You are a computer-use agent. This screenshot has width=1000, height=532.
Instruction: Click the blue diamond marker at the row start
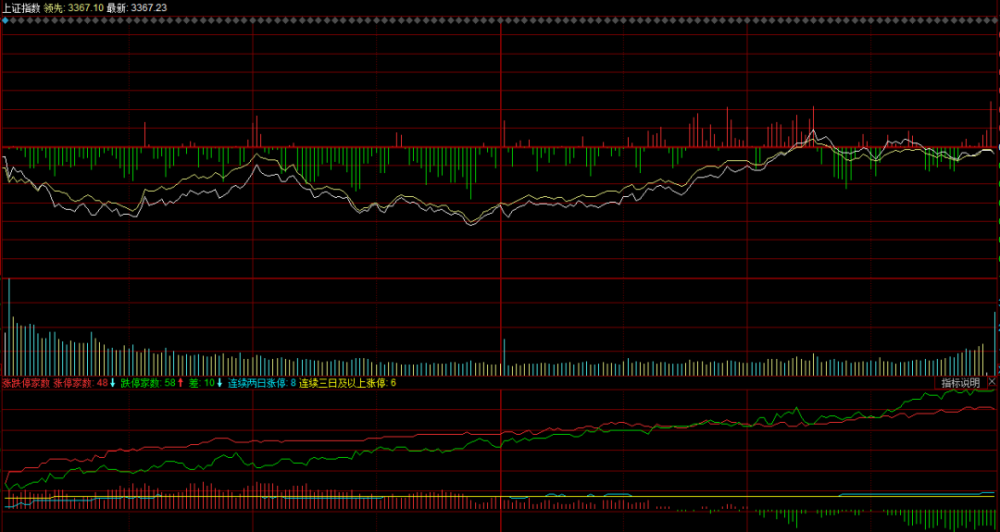[x=5, y=20]
